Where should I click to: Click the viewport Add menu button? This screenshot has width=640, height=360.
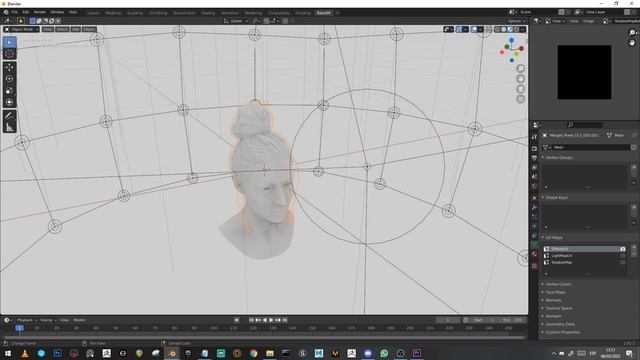click(x=76, y=29)
